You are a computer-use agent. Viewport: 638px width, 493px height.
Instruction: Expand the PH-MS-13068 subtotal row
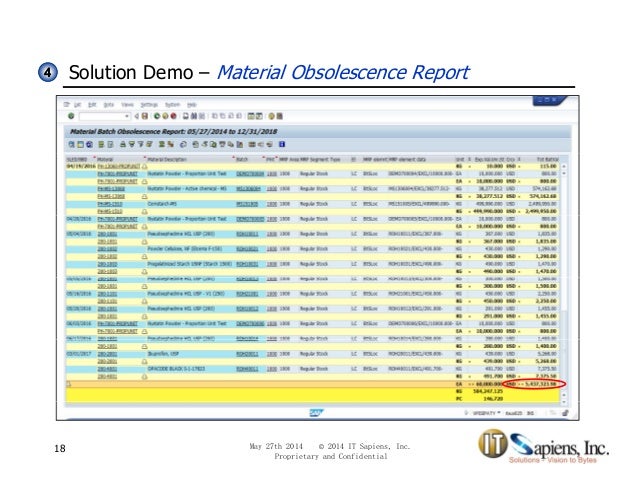[144, 196]
